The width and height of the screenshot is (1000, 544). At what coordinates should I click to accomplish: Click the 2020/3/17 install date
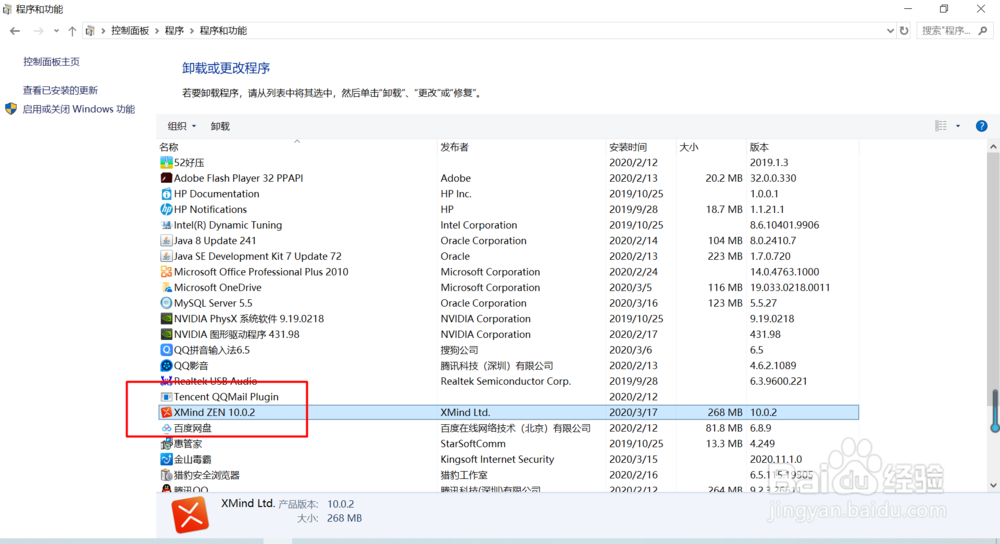click(633, 413)
